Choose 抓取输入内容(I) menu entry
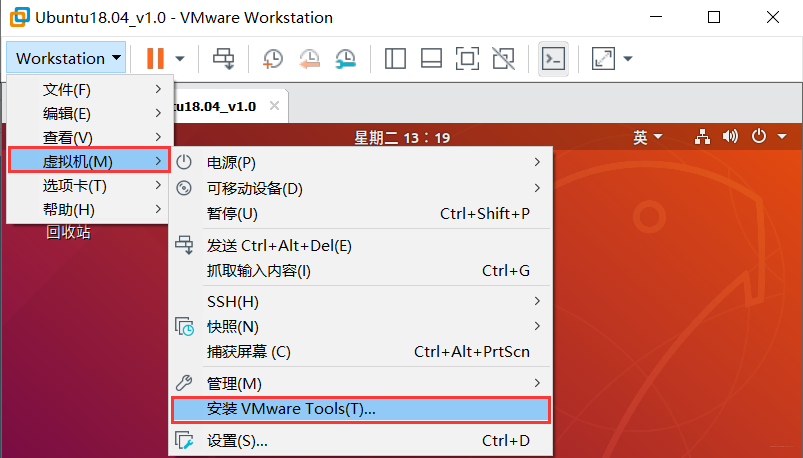 361,270
